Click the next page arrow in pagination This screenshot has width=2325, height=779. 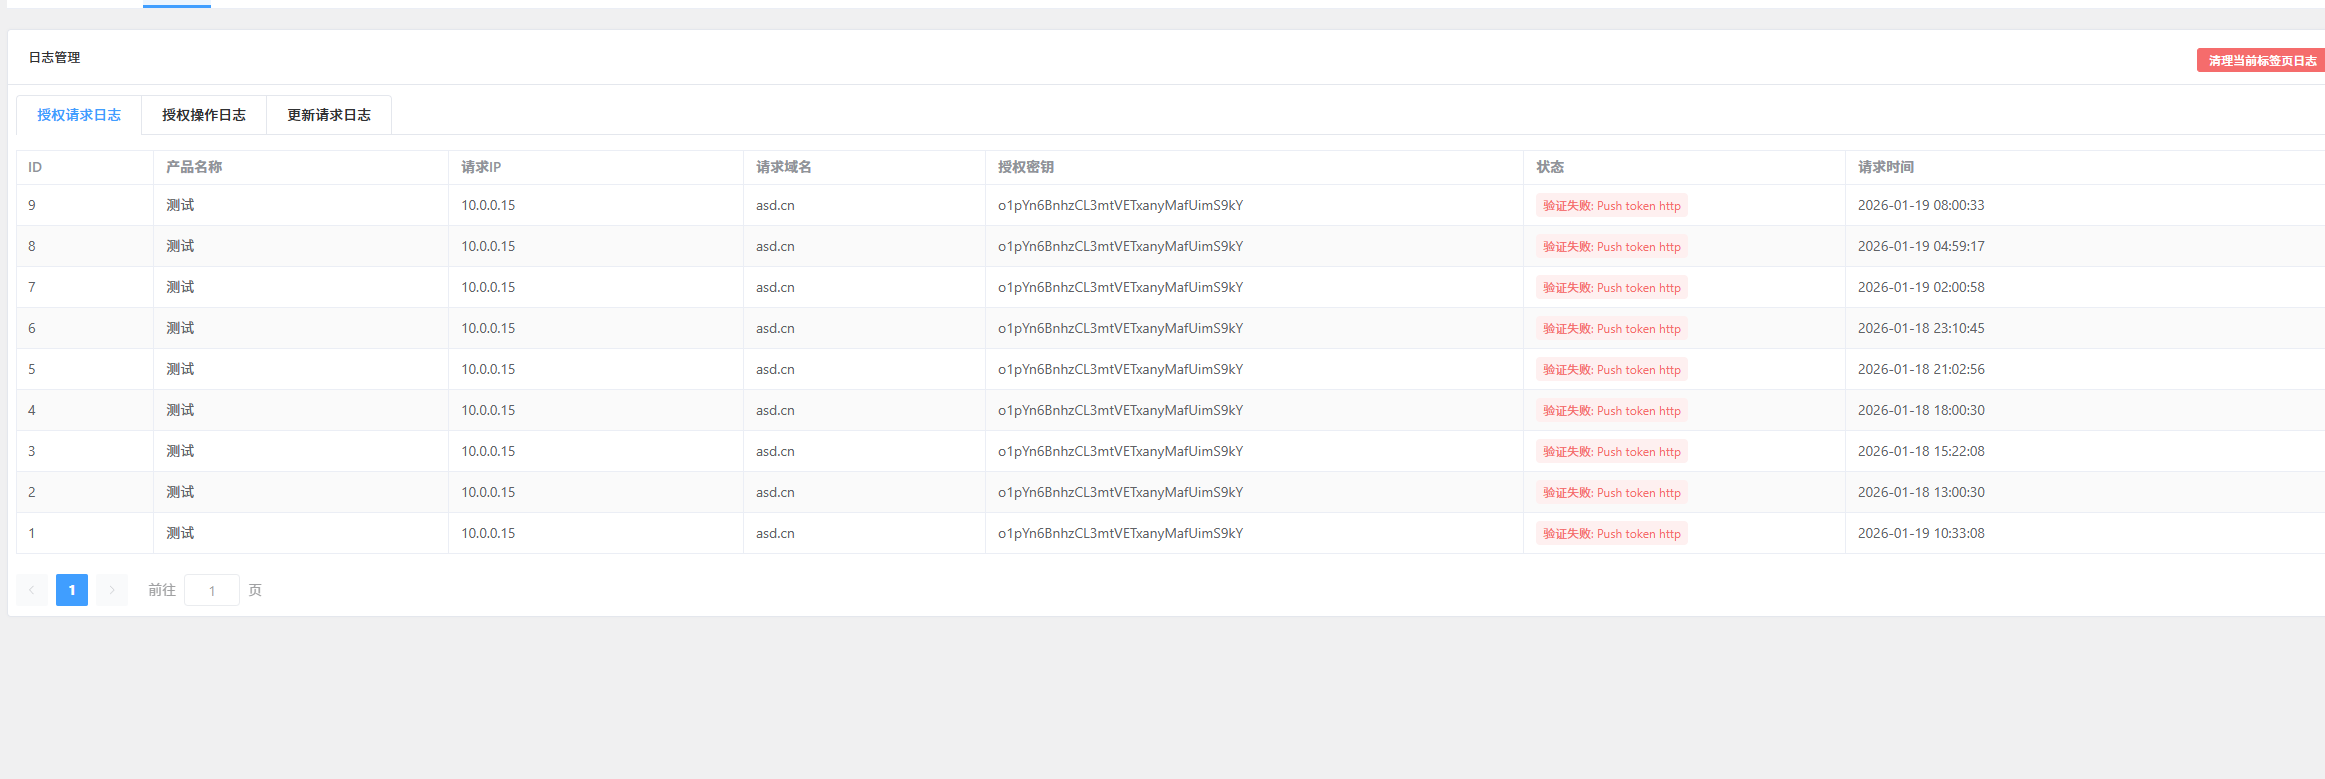click(112, 590)
